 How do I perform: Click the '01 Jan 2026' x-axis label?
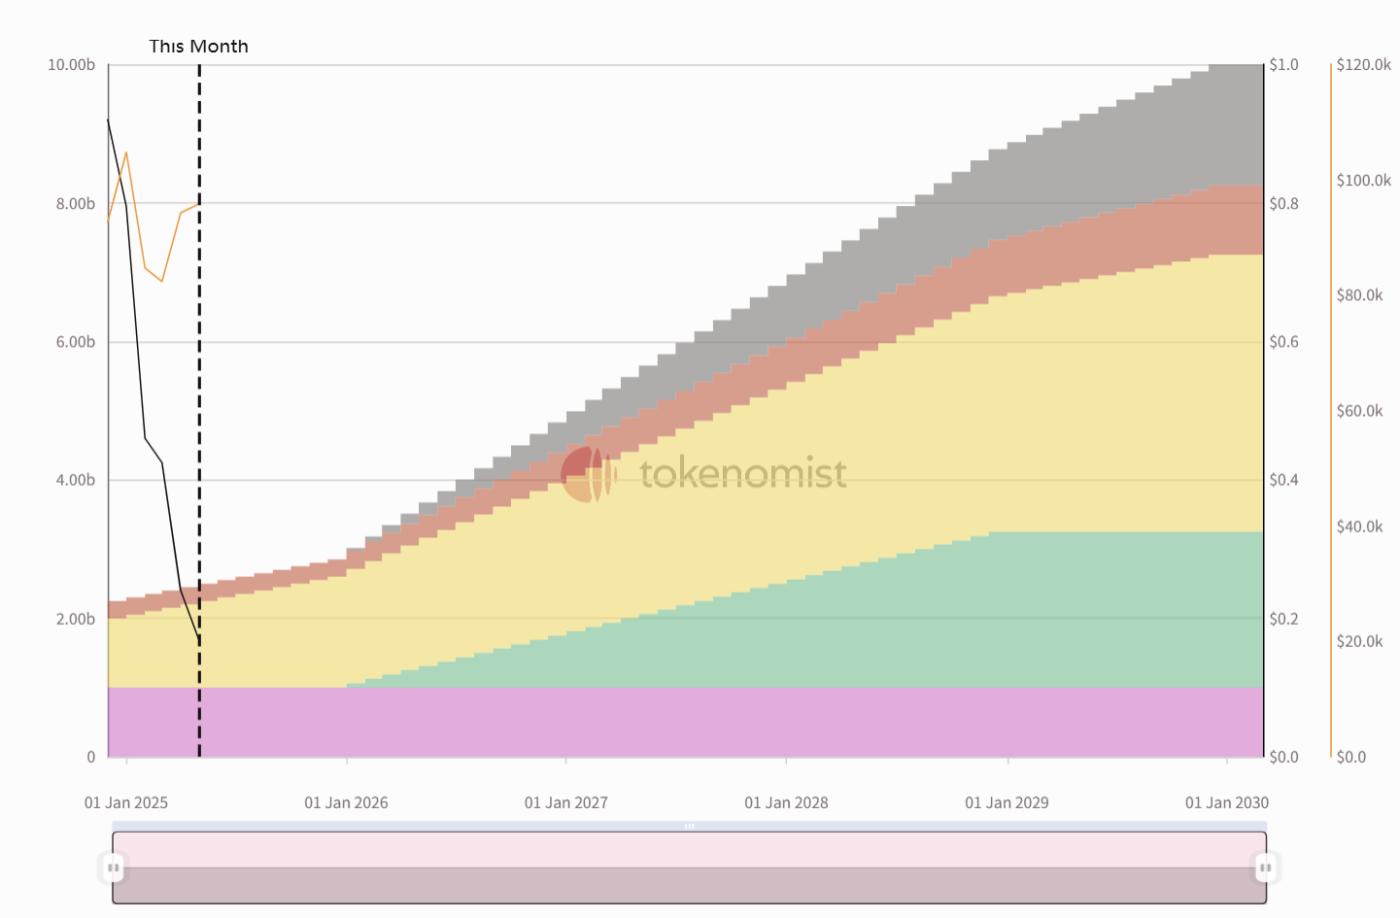pos(346,802)
